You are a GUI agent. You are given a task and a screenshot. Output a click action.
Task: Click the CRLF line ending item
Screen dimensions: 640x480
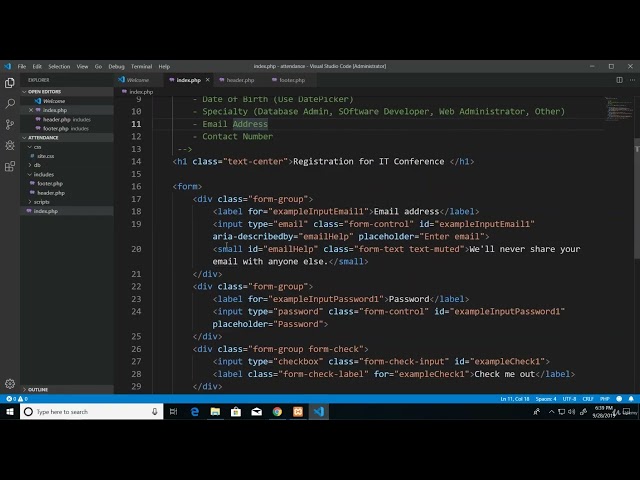[588, 399]
